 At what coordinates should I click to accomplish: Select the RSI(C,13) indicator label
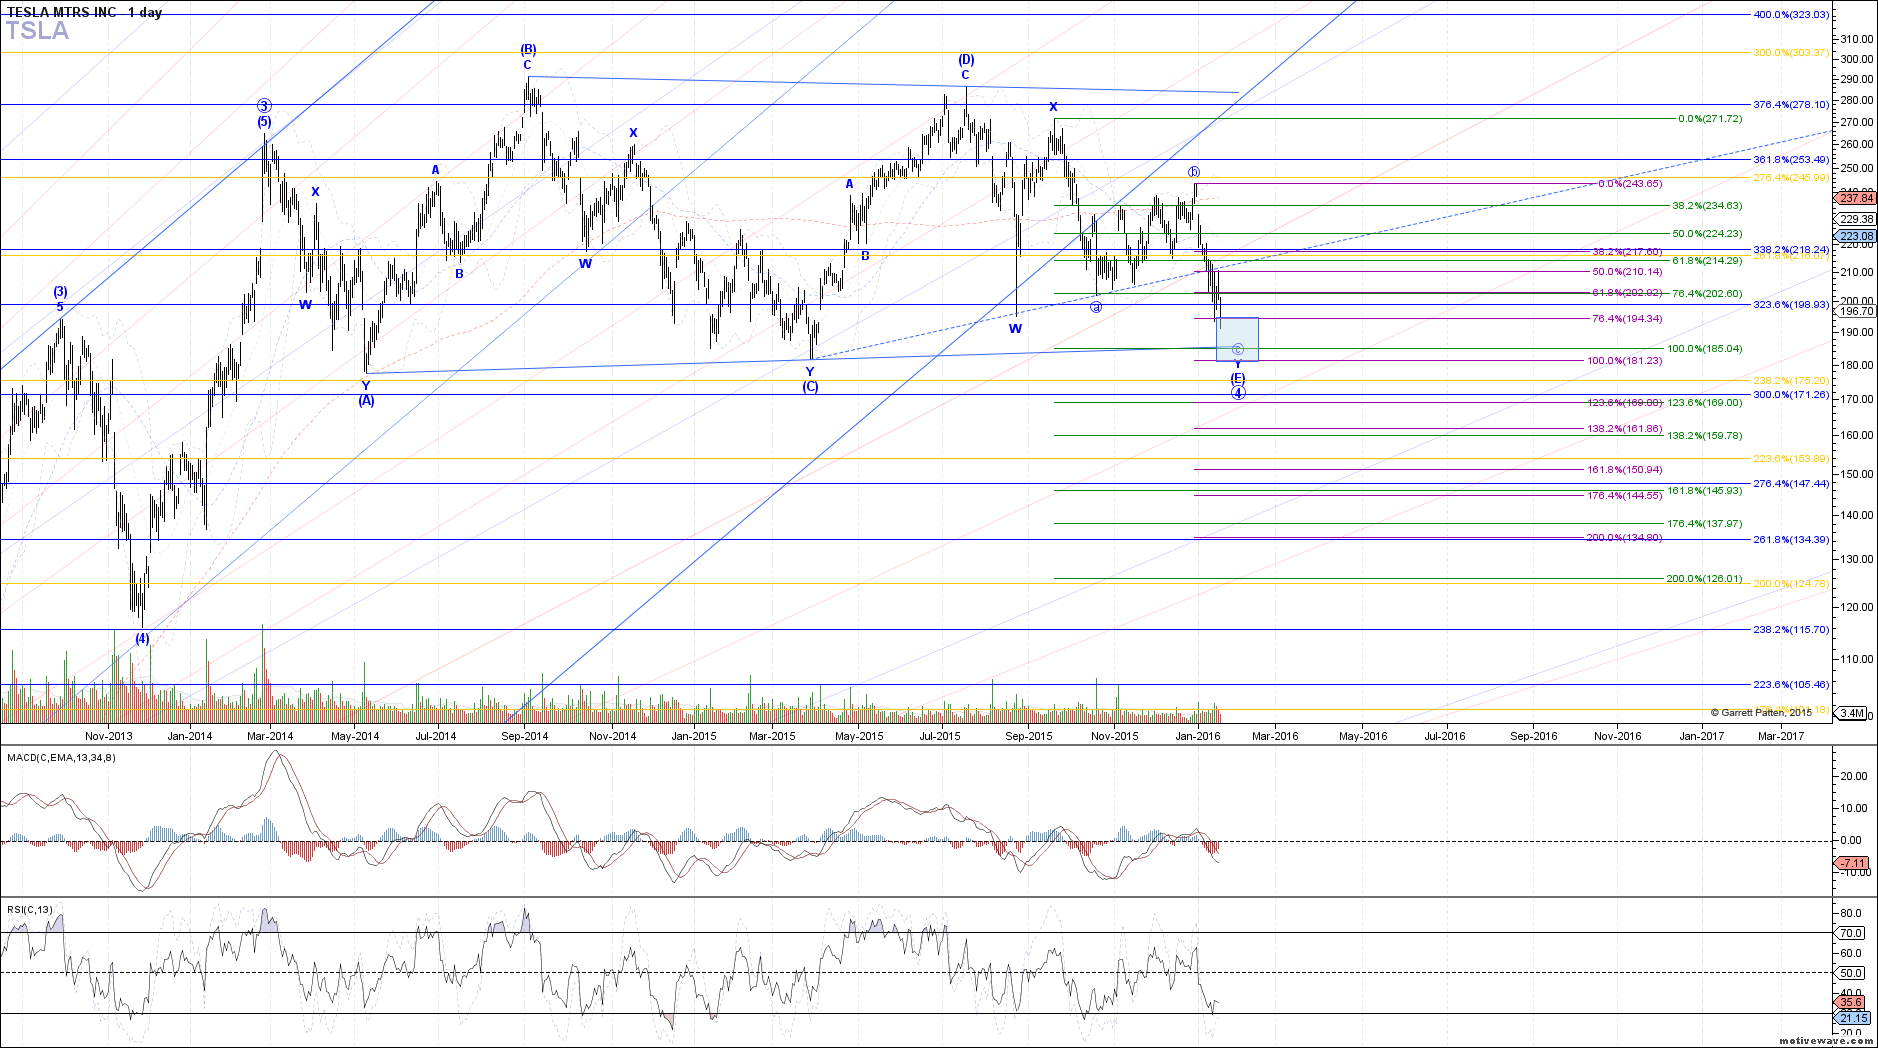pos(29,909)
